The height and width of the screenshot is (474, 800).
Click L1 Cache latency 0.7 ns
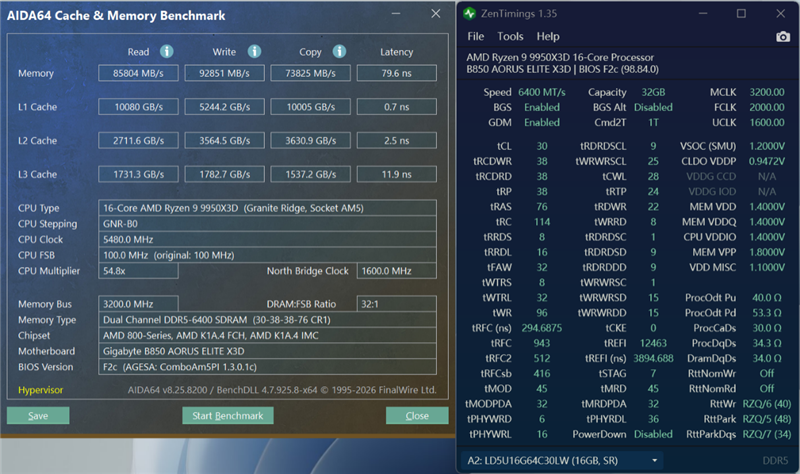396,107
